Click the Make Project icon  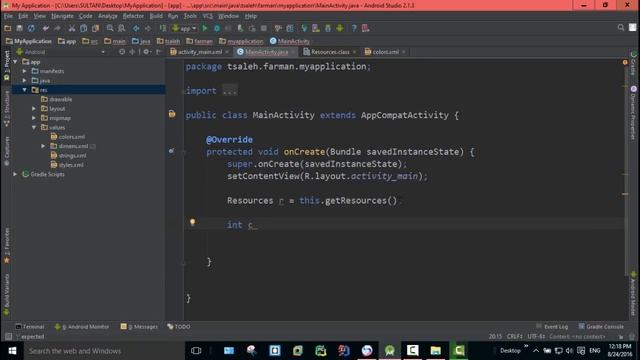pyautogui.click(x=163, y=28)
